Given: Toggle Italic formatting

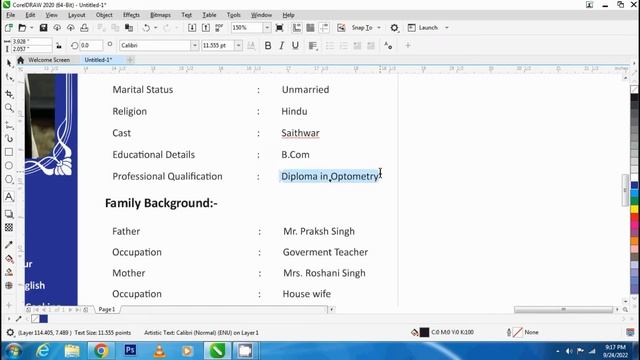Looking at the screenshot, I should click(282, 46).
